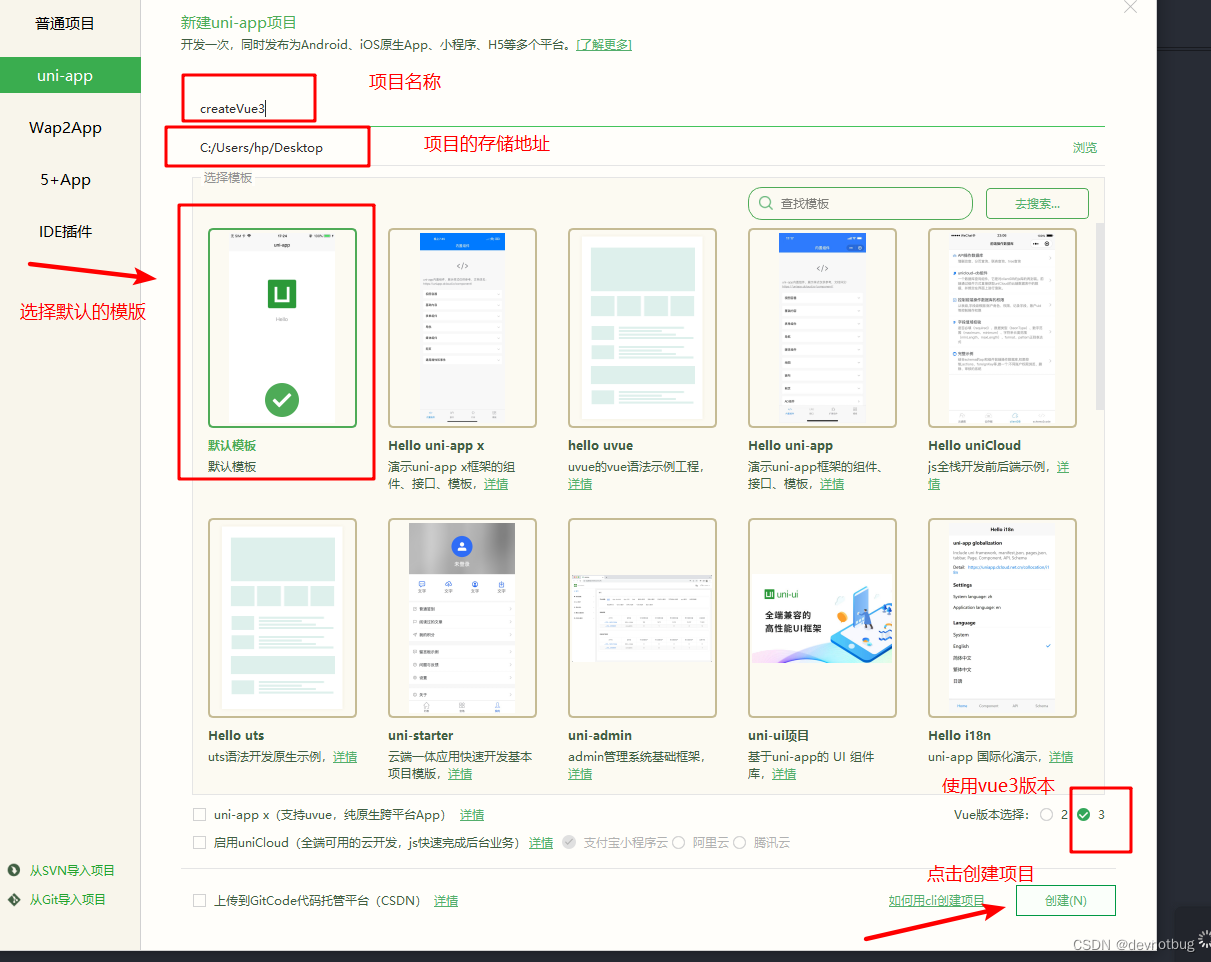Select the Hello uts template thumbnail

pos(282,618)
